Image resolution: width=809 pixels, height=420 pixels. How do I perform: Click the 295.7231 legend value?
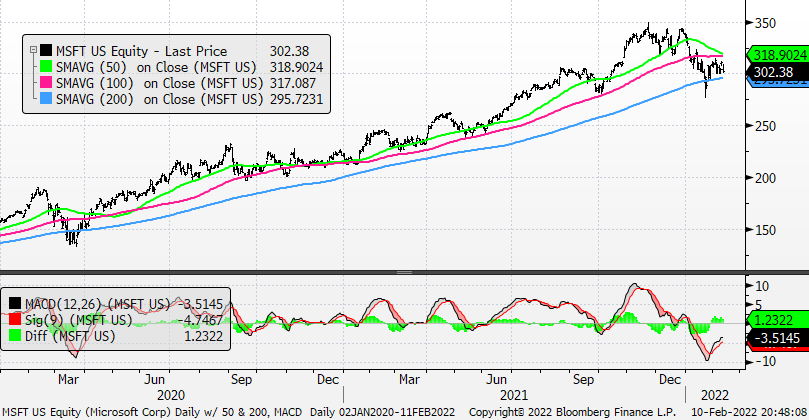(297, 99)
